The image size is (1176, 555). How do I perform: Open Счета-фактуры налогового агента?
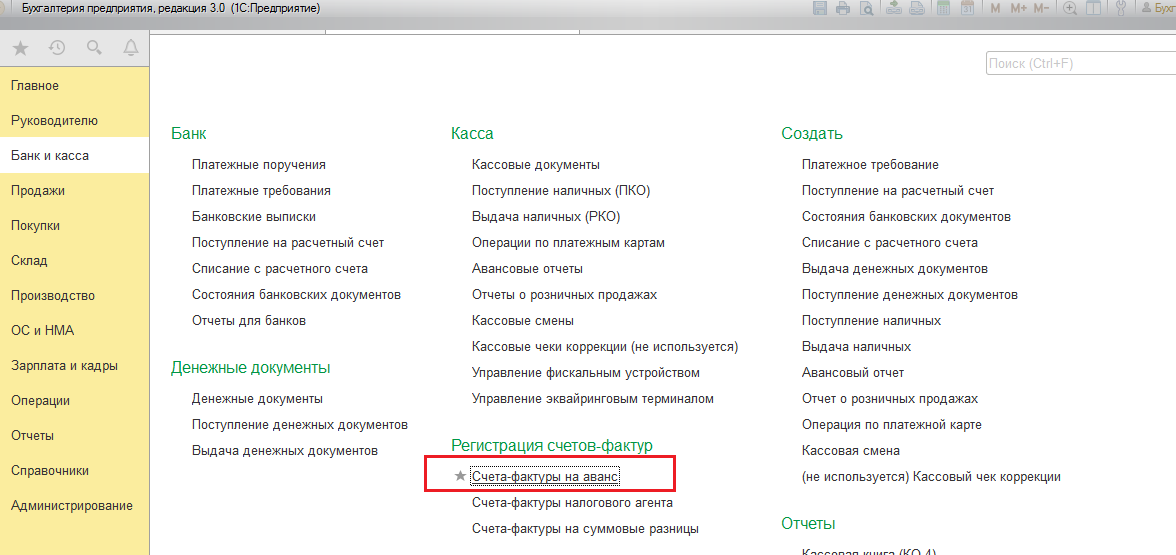[x=572, y=502]
